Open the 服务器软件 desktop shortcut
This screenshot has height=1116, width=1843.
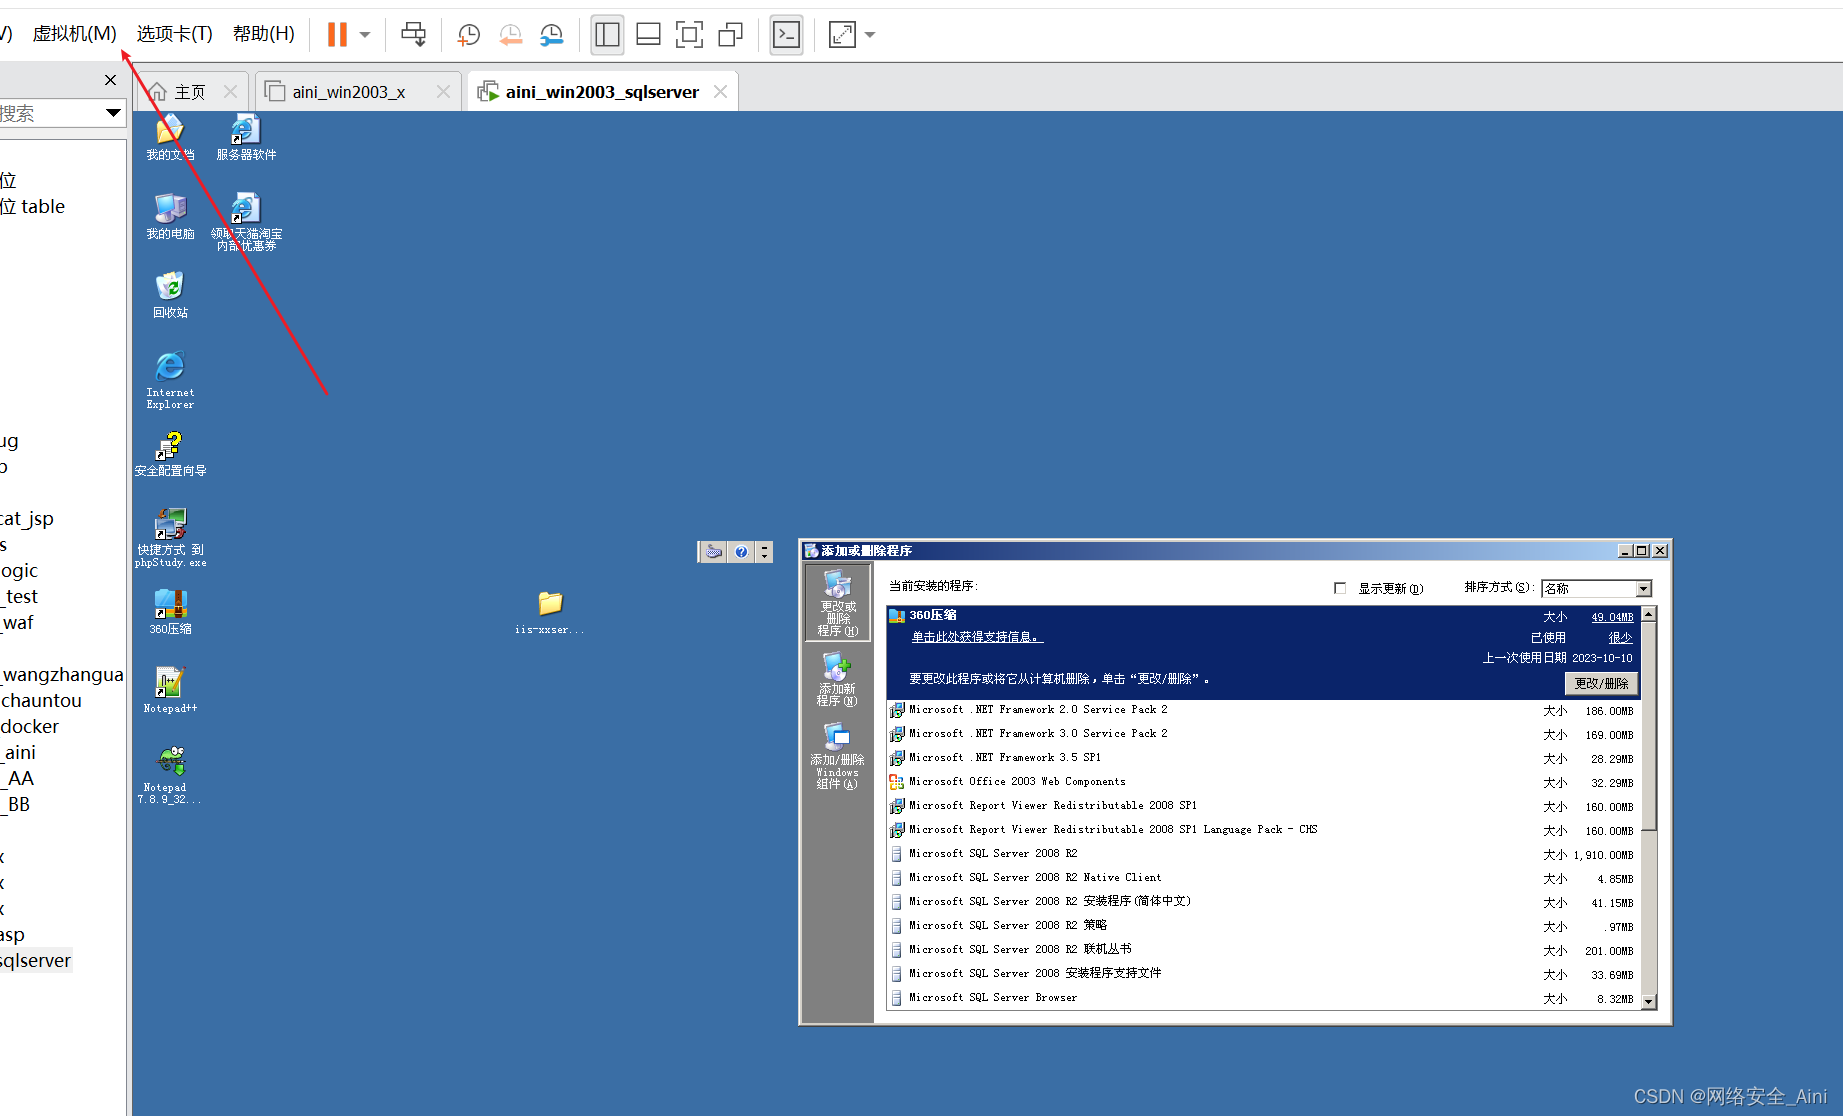click(246, 137)
